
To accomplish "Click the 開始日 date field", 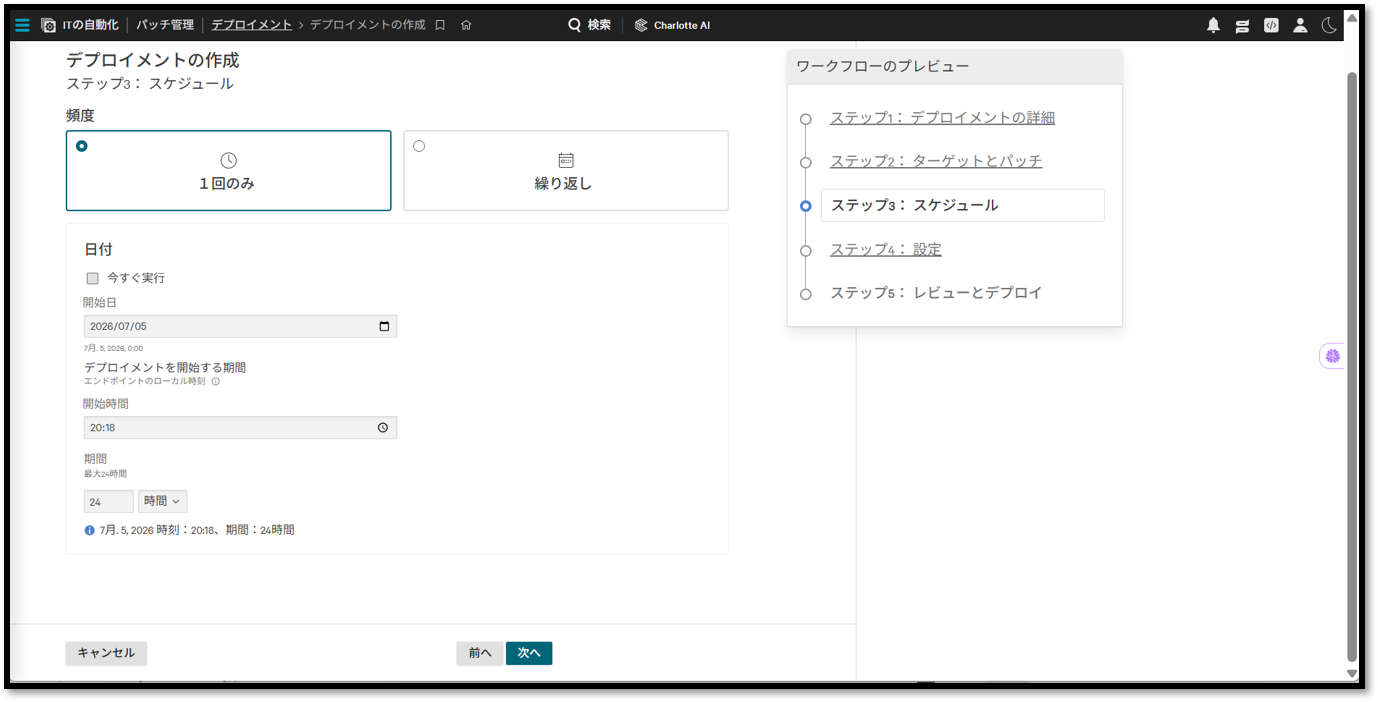I will click(240, 326).
